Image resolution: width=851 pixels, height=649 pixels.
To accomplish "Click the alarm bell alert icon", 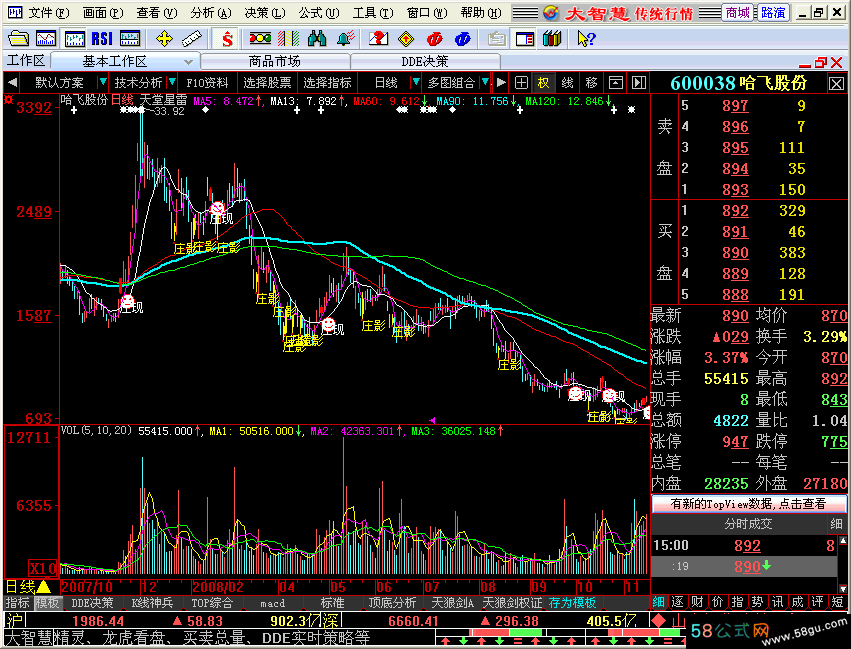I will (x=345, y=39).
